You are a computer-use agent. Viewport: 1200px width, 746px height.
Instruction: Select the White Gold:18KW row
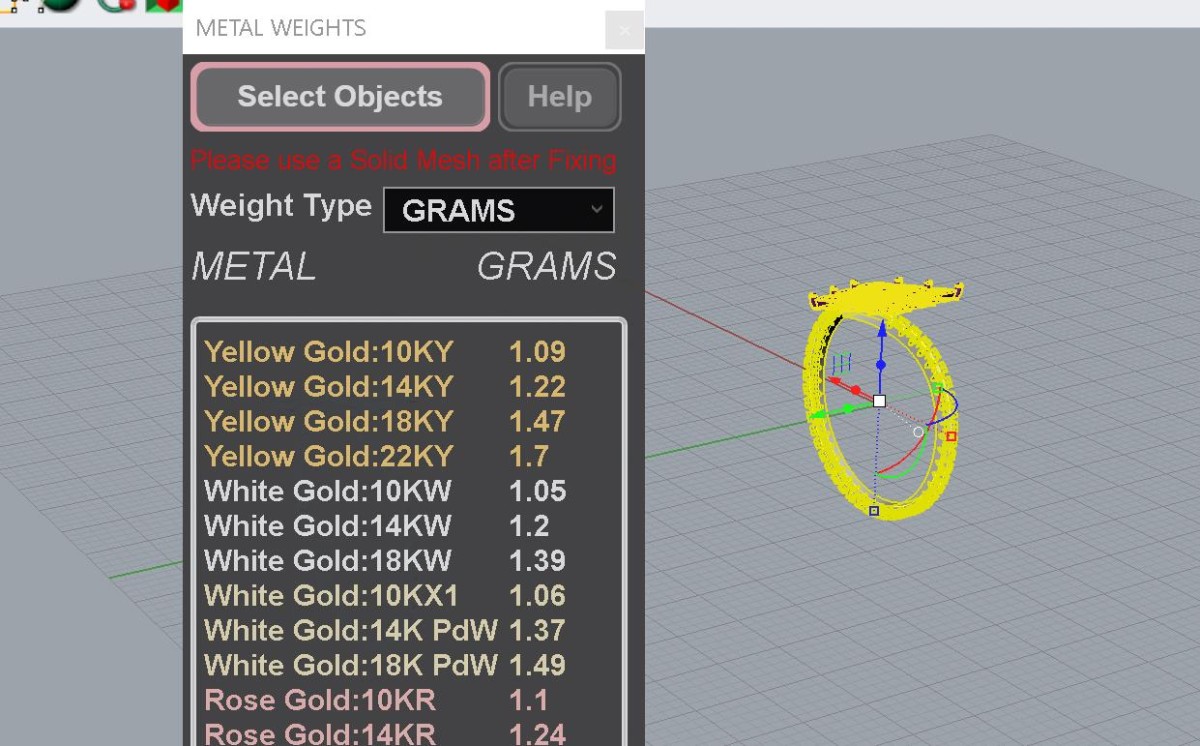click(x=385, y=561)
